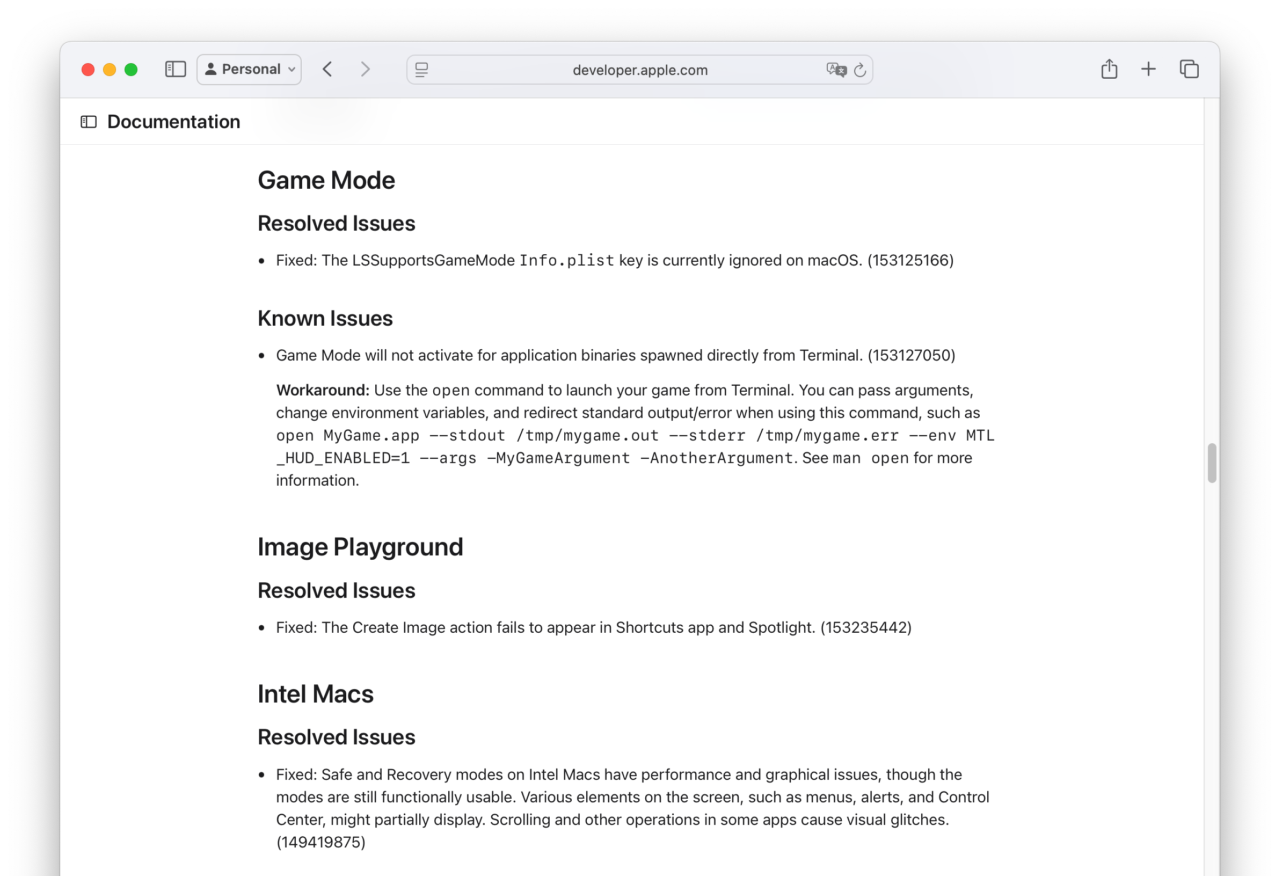This screenshot has height=876, width=1280.
Task: Click the developer.apple.com address field
Action: (x=639, y=70)
